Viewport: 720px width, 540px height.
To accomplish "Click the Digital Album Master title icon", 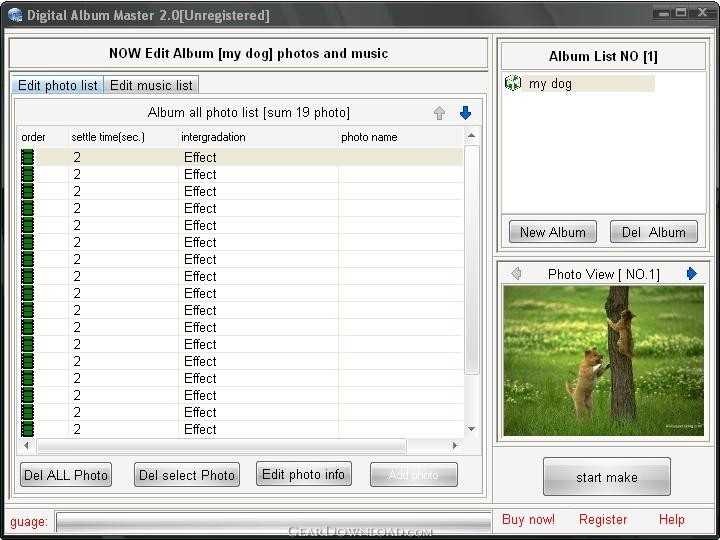I will point(15,15).
